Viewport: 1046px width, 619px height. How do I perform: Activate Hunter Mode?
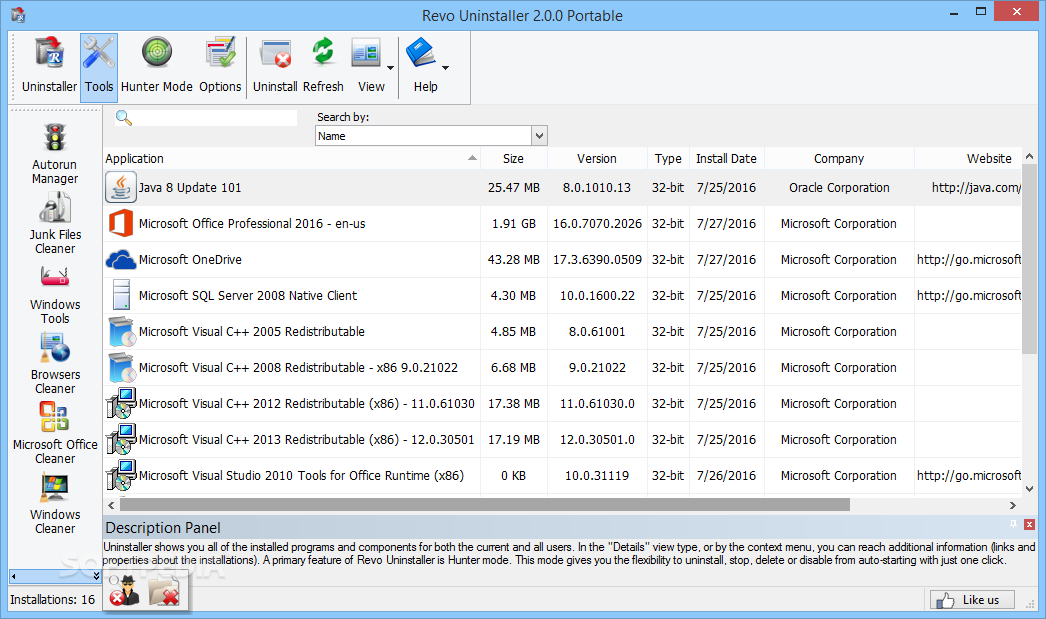point(157,66)
